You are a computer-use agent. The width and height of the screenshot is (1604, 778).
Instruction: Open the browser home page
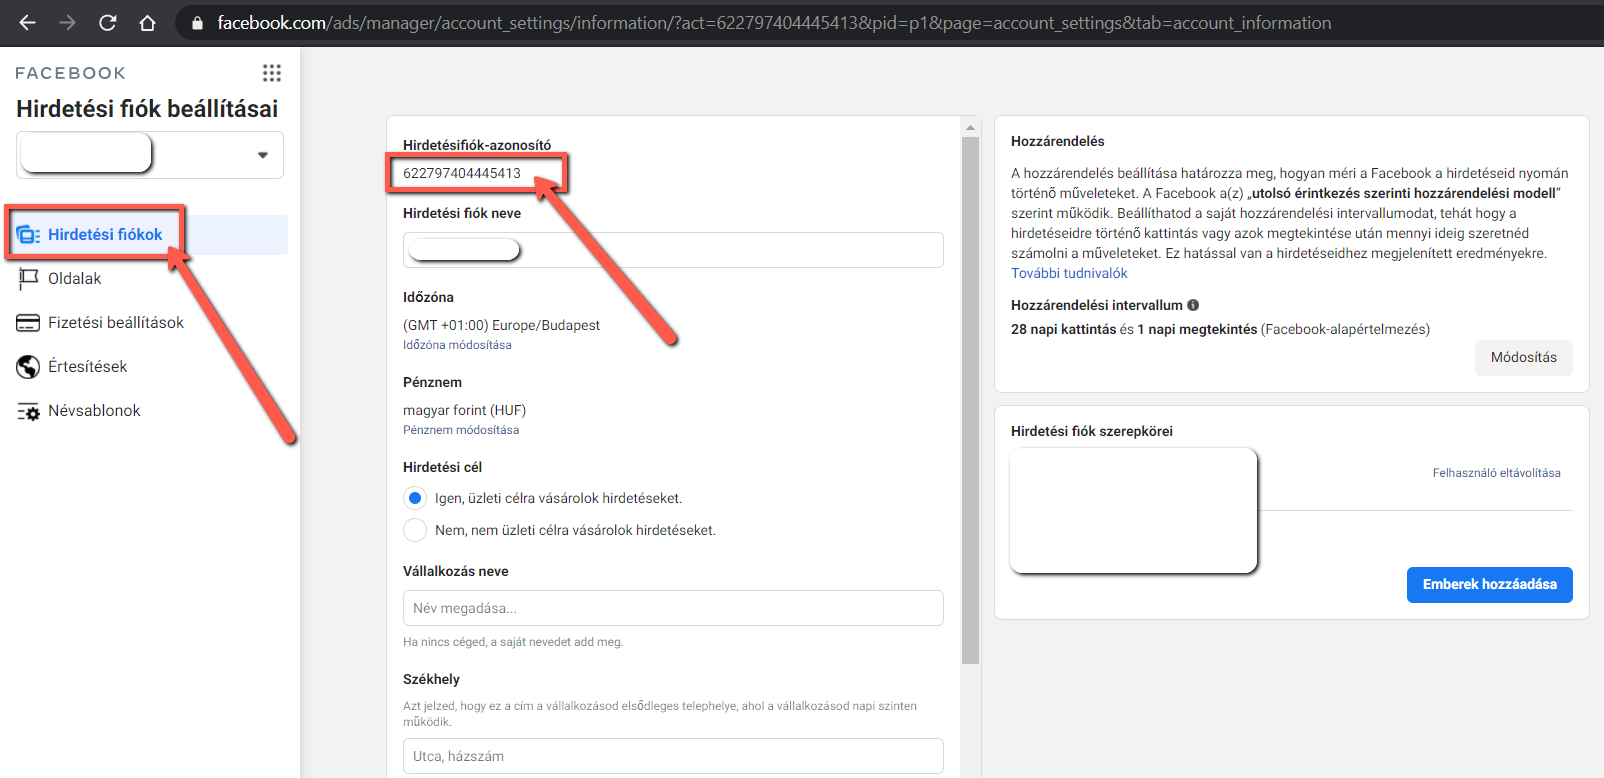coord(148,23)
